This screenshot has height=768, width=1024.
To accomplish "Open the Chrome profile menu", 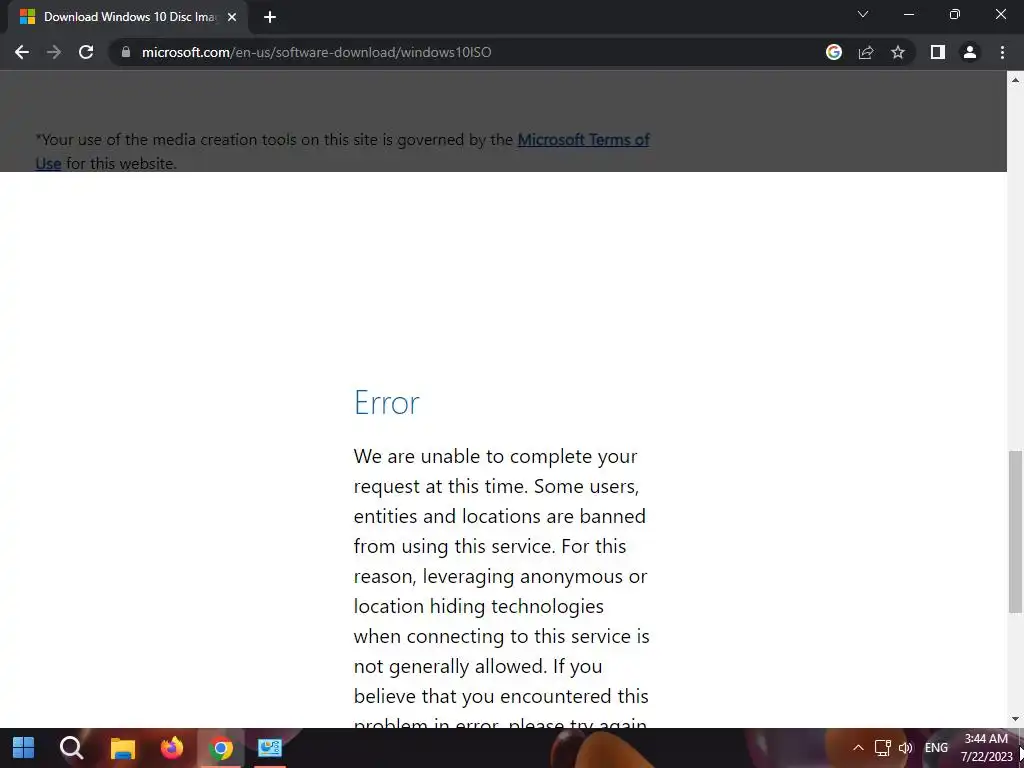I will pyautogui.click(x=970, y=52).
